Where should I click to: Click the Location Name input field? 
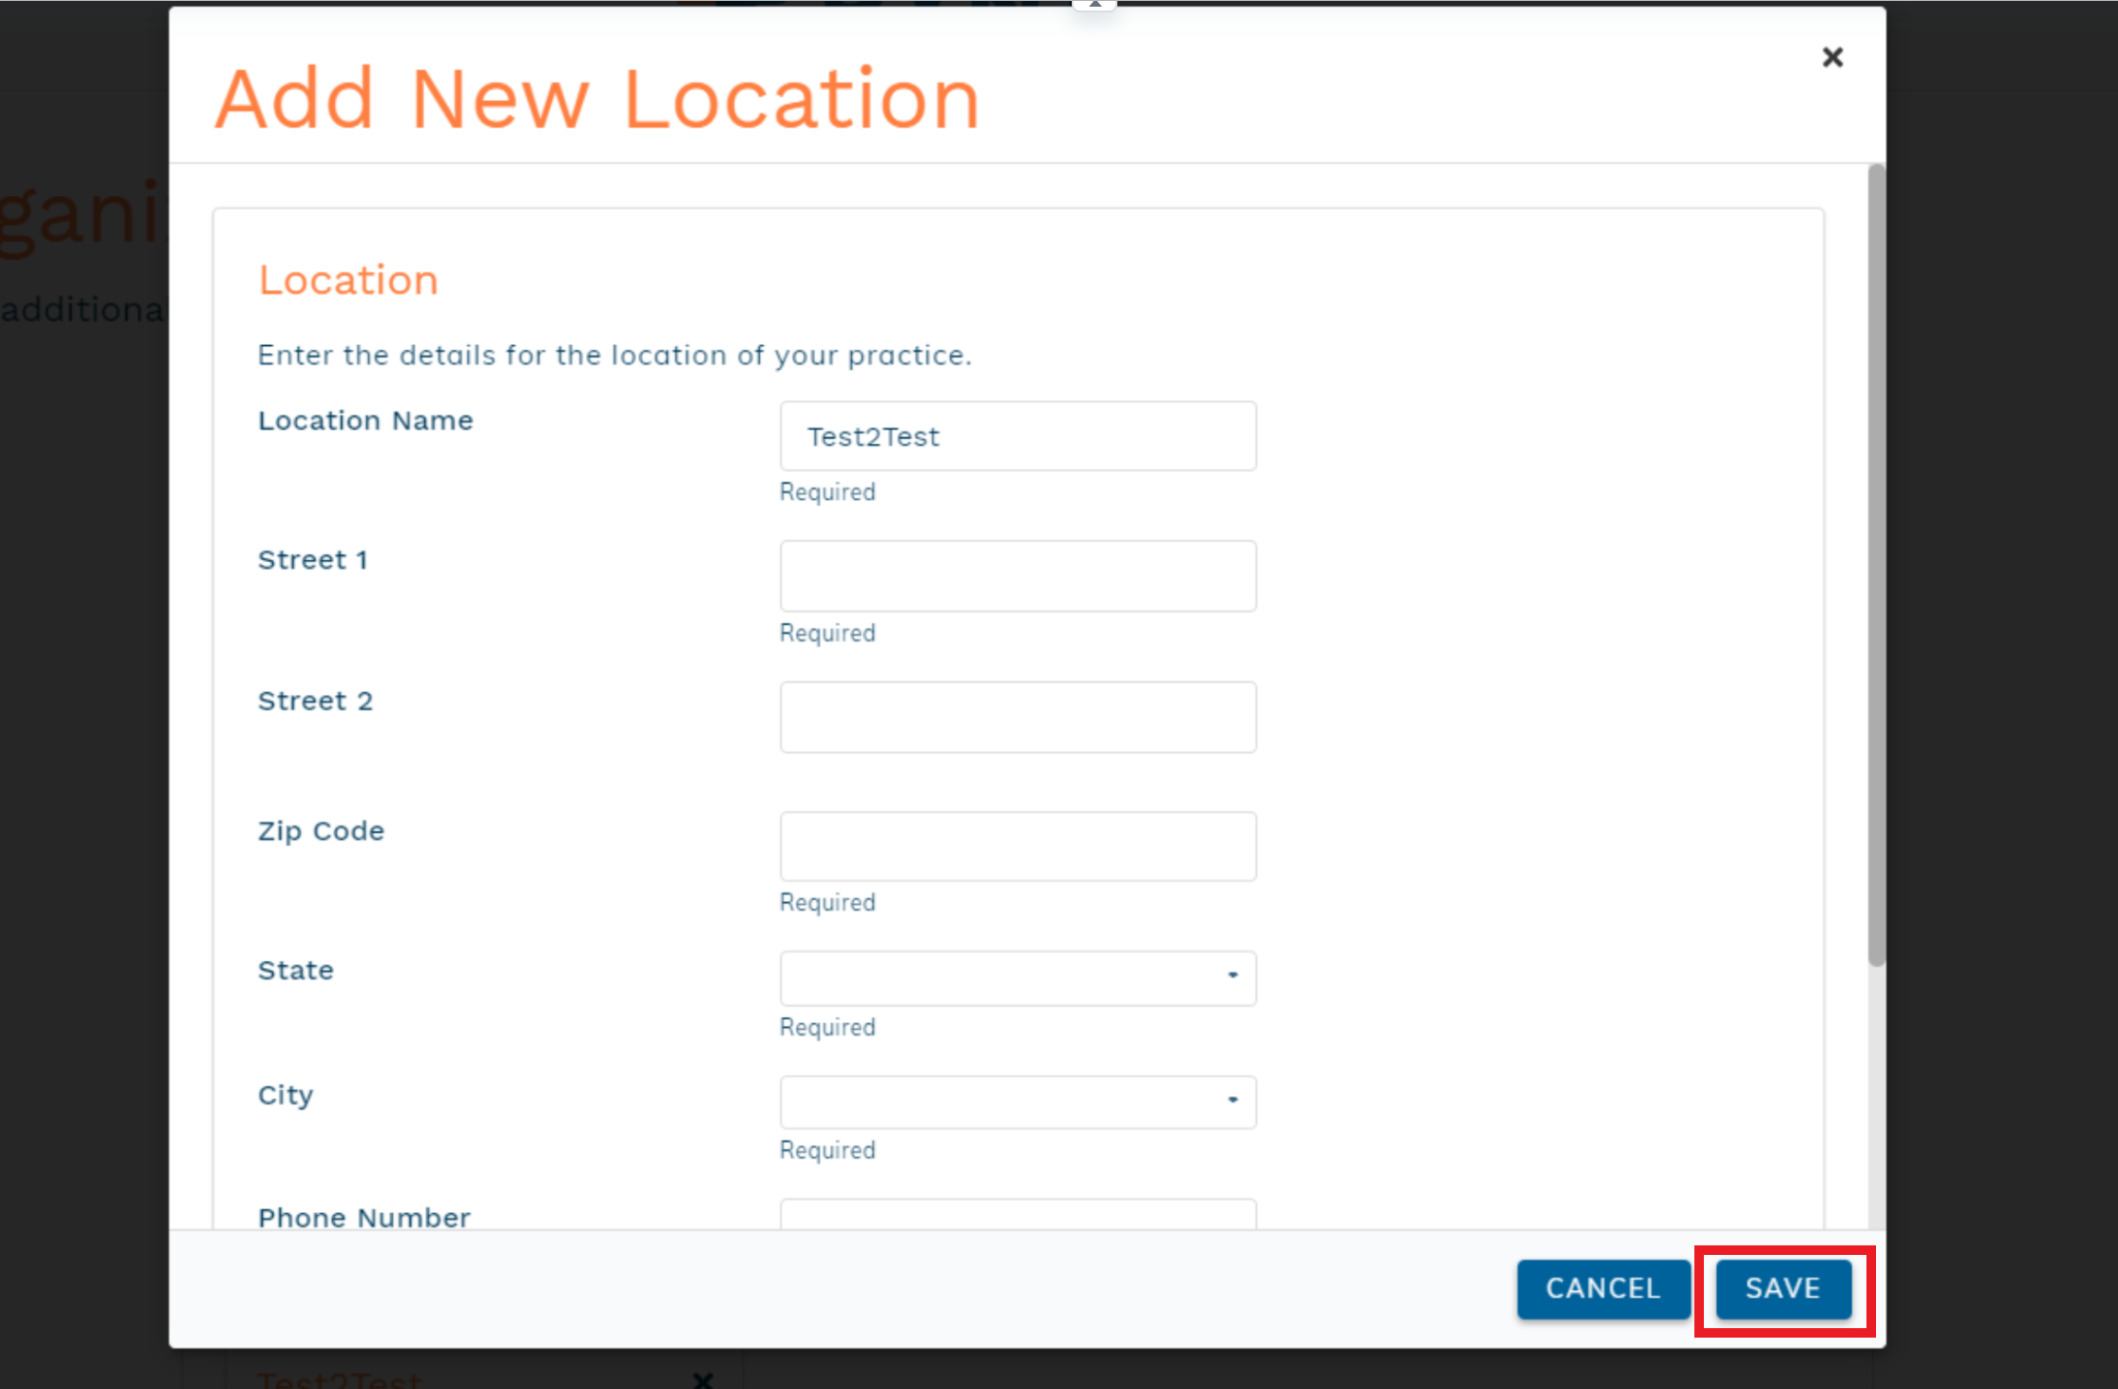click(x=1018, y=436)
